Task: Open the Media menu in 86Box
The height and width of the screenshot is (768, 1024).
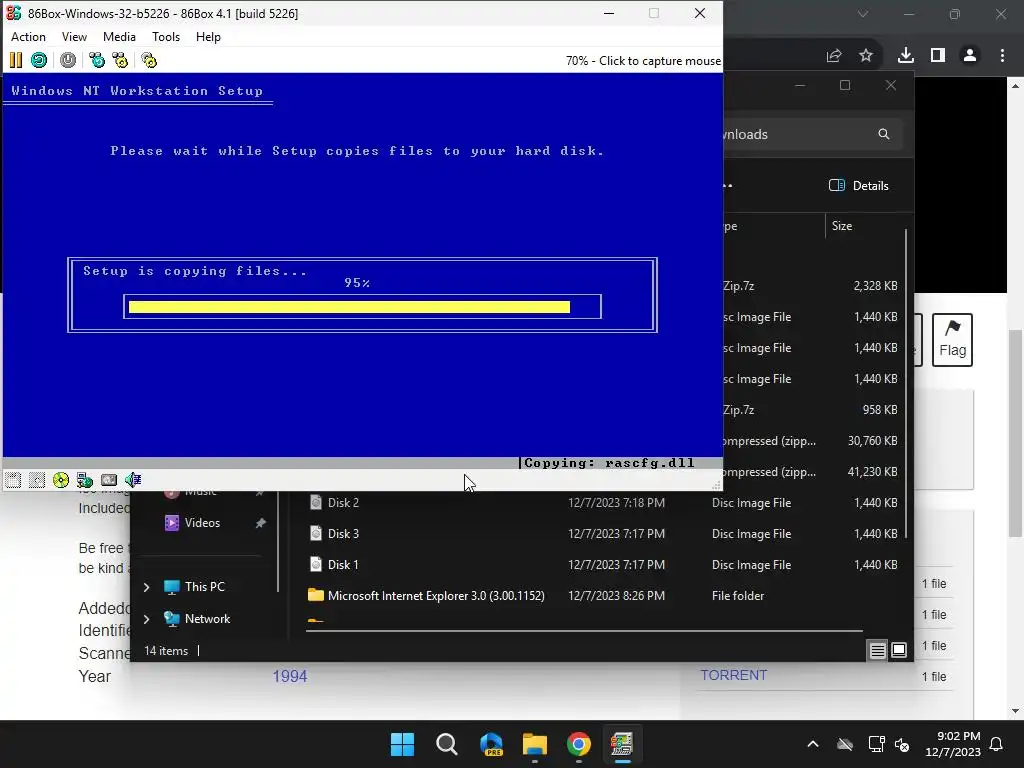Action: pyautogui.click(x=120, y=37)
